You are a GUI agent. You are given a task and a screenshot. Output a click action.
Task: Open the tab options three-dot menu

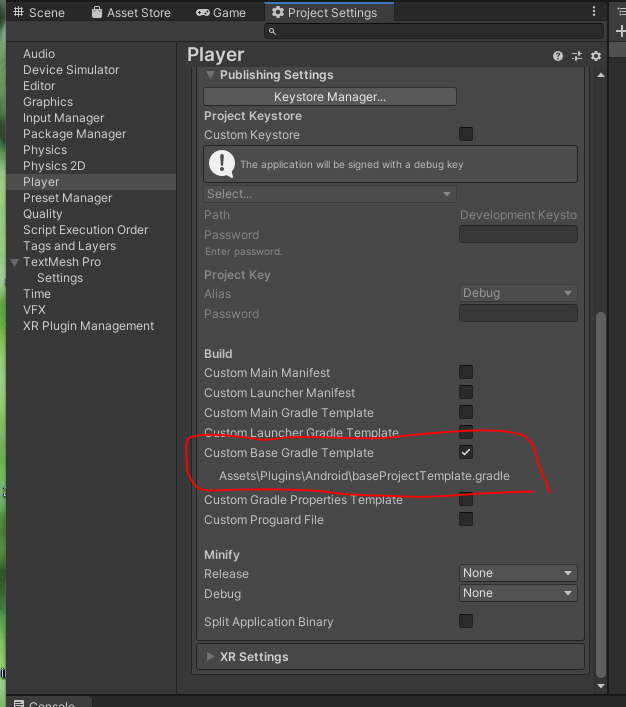(594, 11)
